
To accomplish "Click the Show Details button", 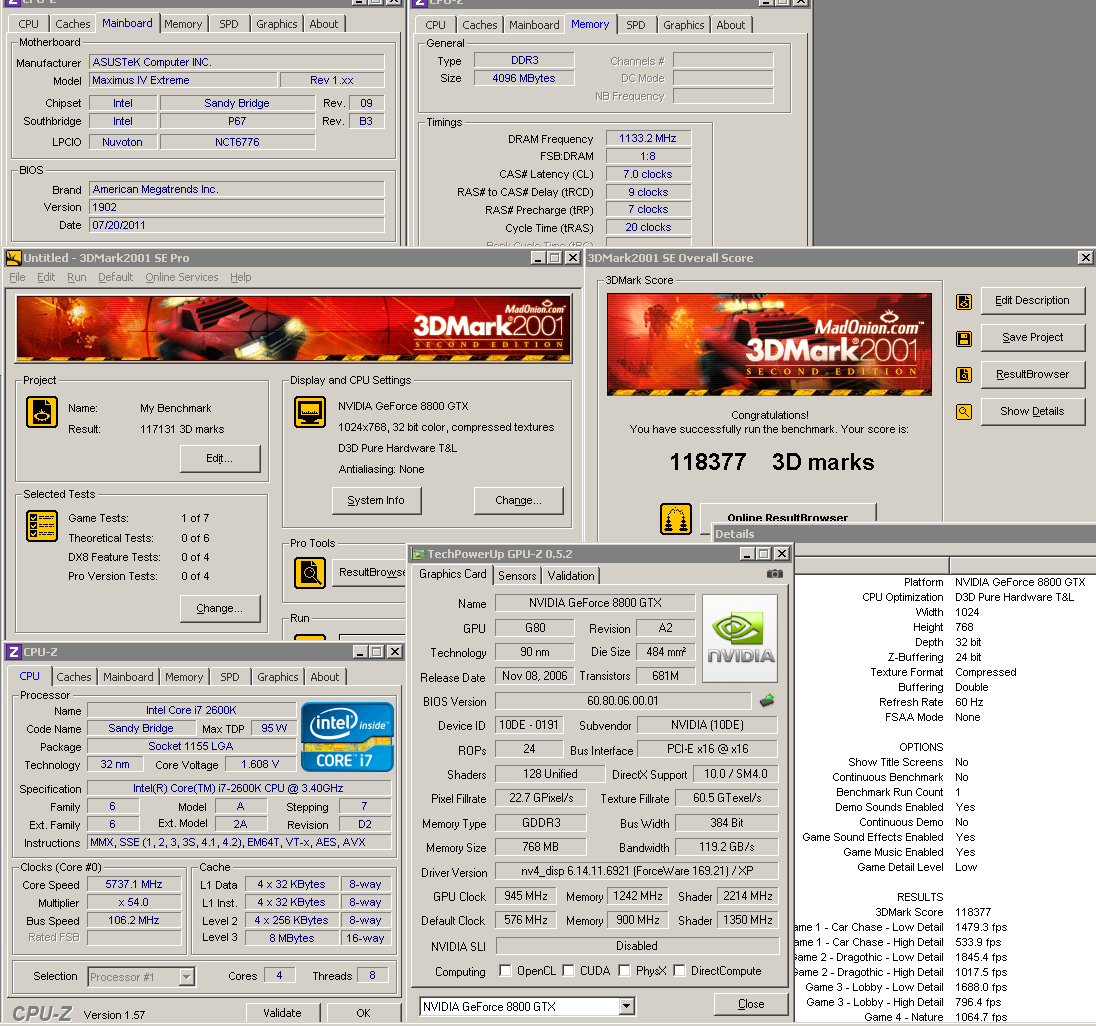I will coord(1032,412).
